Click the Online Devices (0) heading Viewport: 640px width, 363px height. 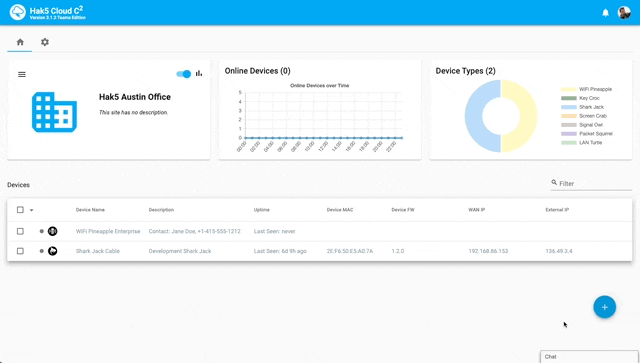pyautogui.click(x=258, y=71)
